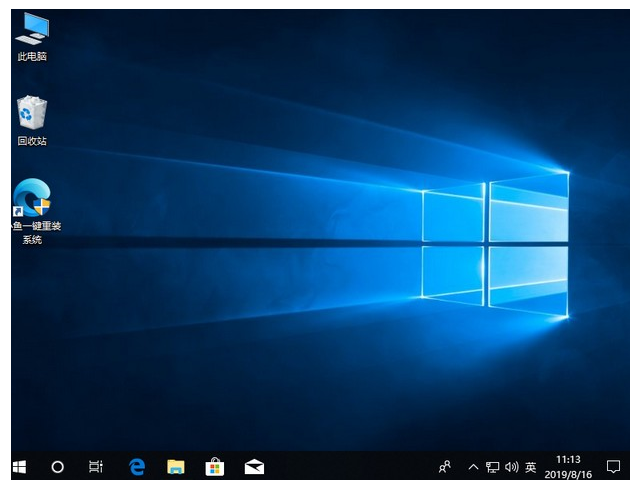Expand the hidden tray icons chevron
640x485 pixels.
tap(473, 467)
